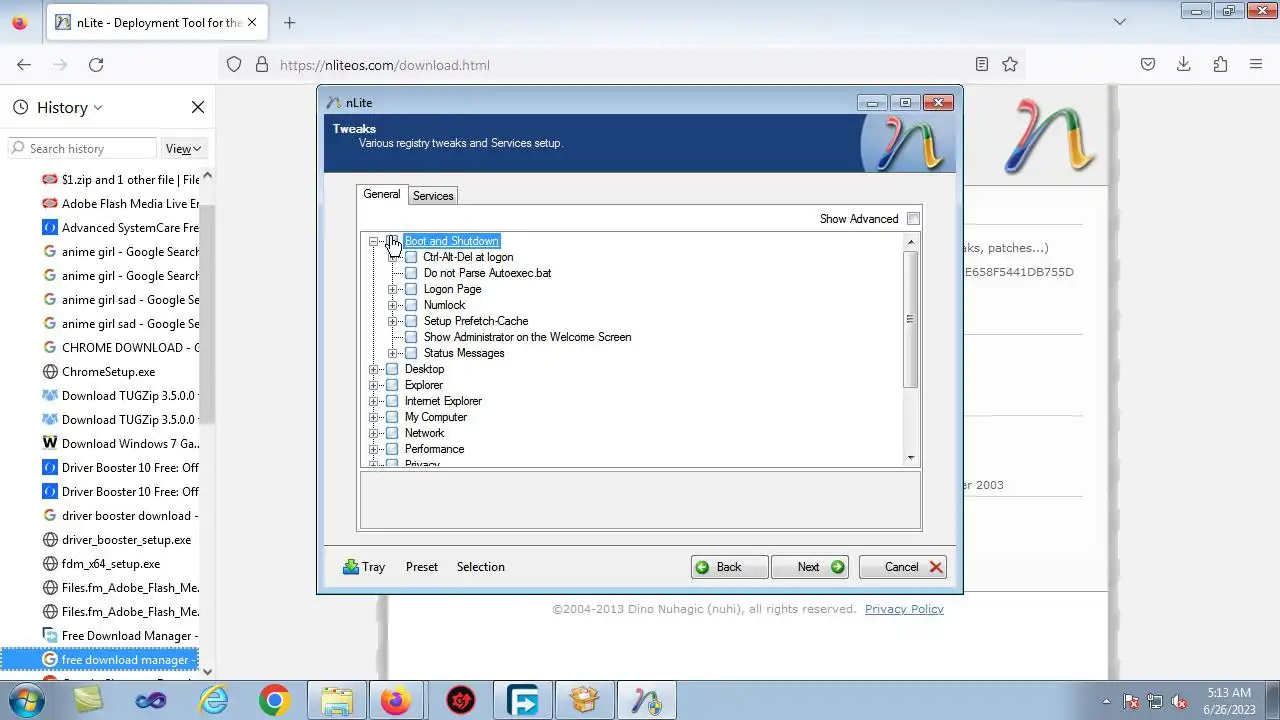This screenshot has height=720, width=1280.
Task: List all Firefox tabs dropdown
Action: [x=1120, y=22]
